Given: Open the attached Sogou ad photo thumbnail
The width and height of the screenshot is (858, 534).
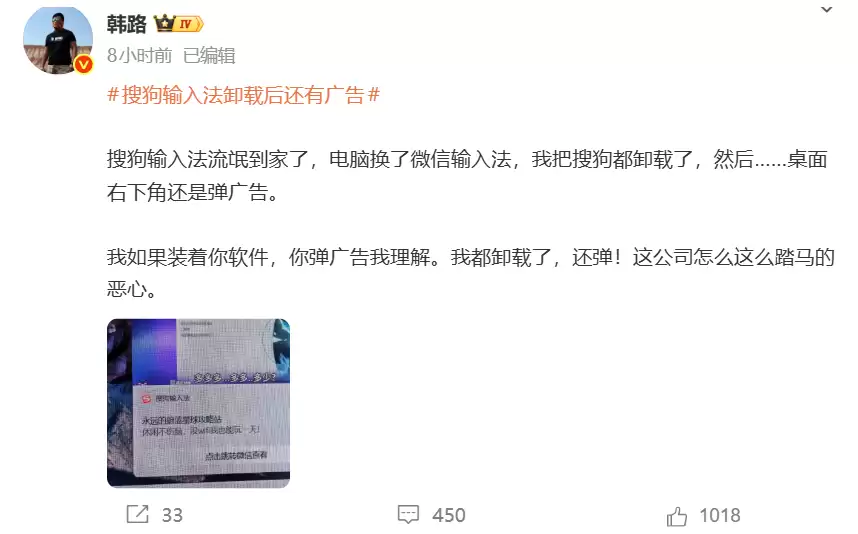Looking at the screenshot, I should pyautogui.click(x=198, y=403).
